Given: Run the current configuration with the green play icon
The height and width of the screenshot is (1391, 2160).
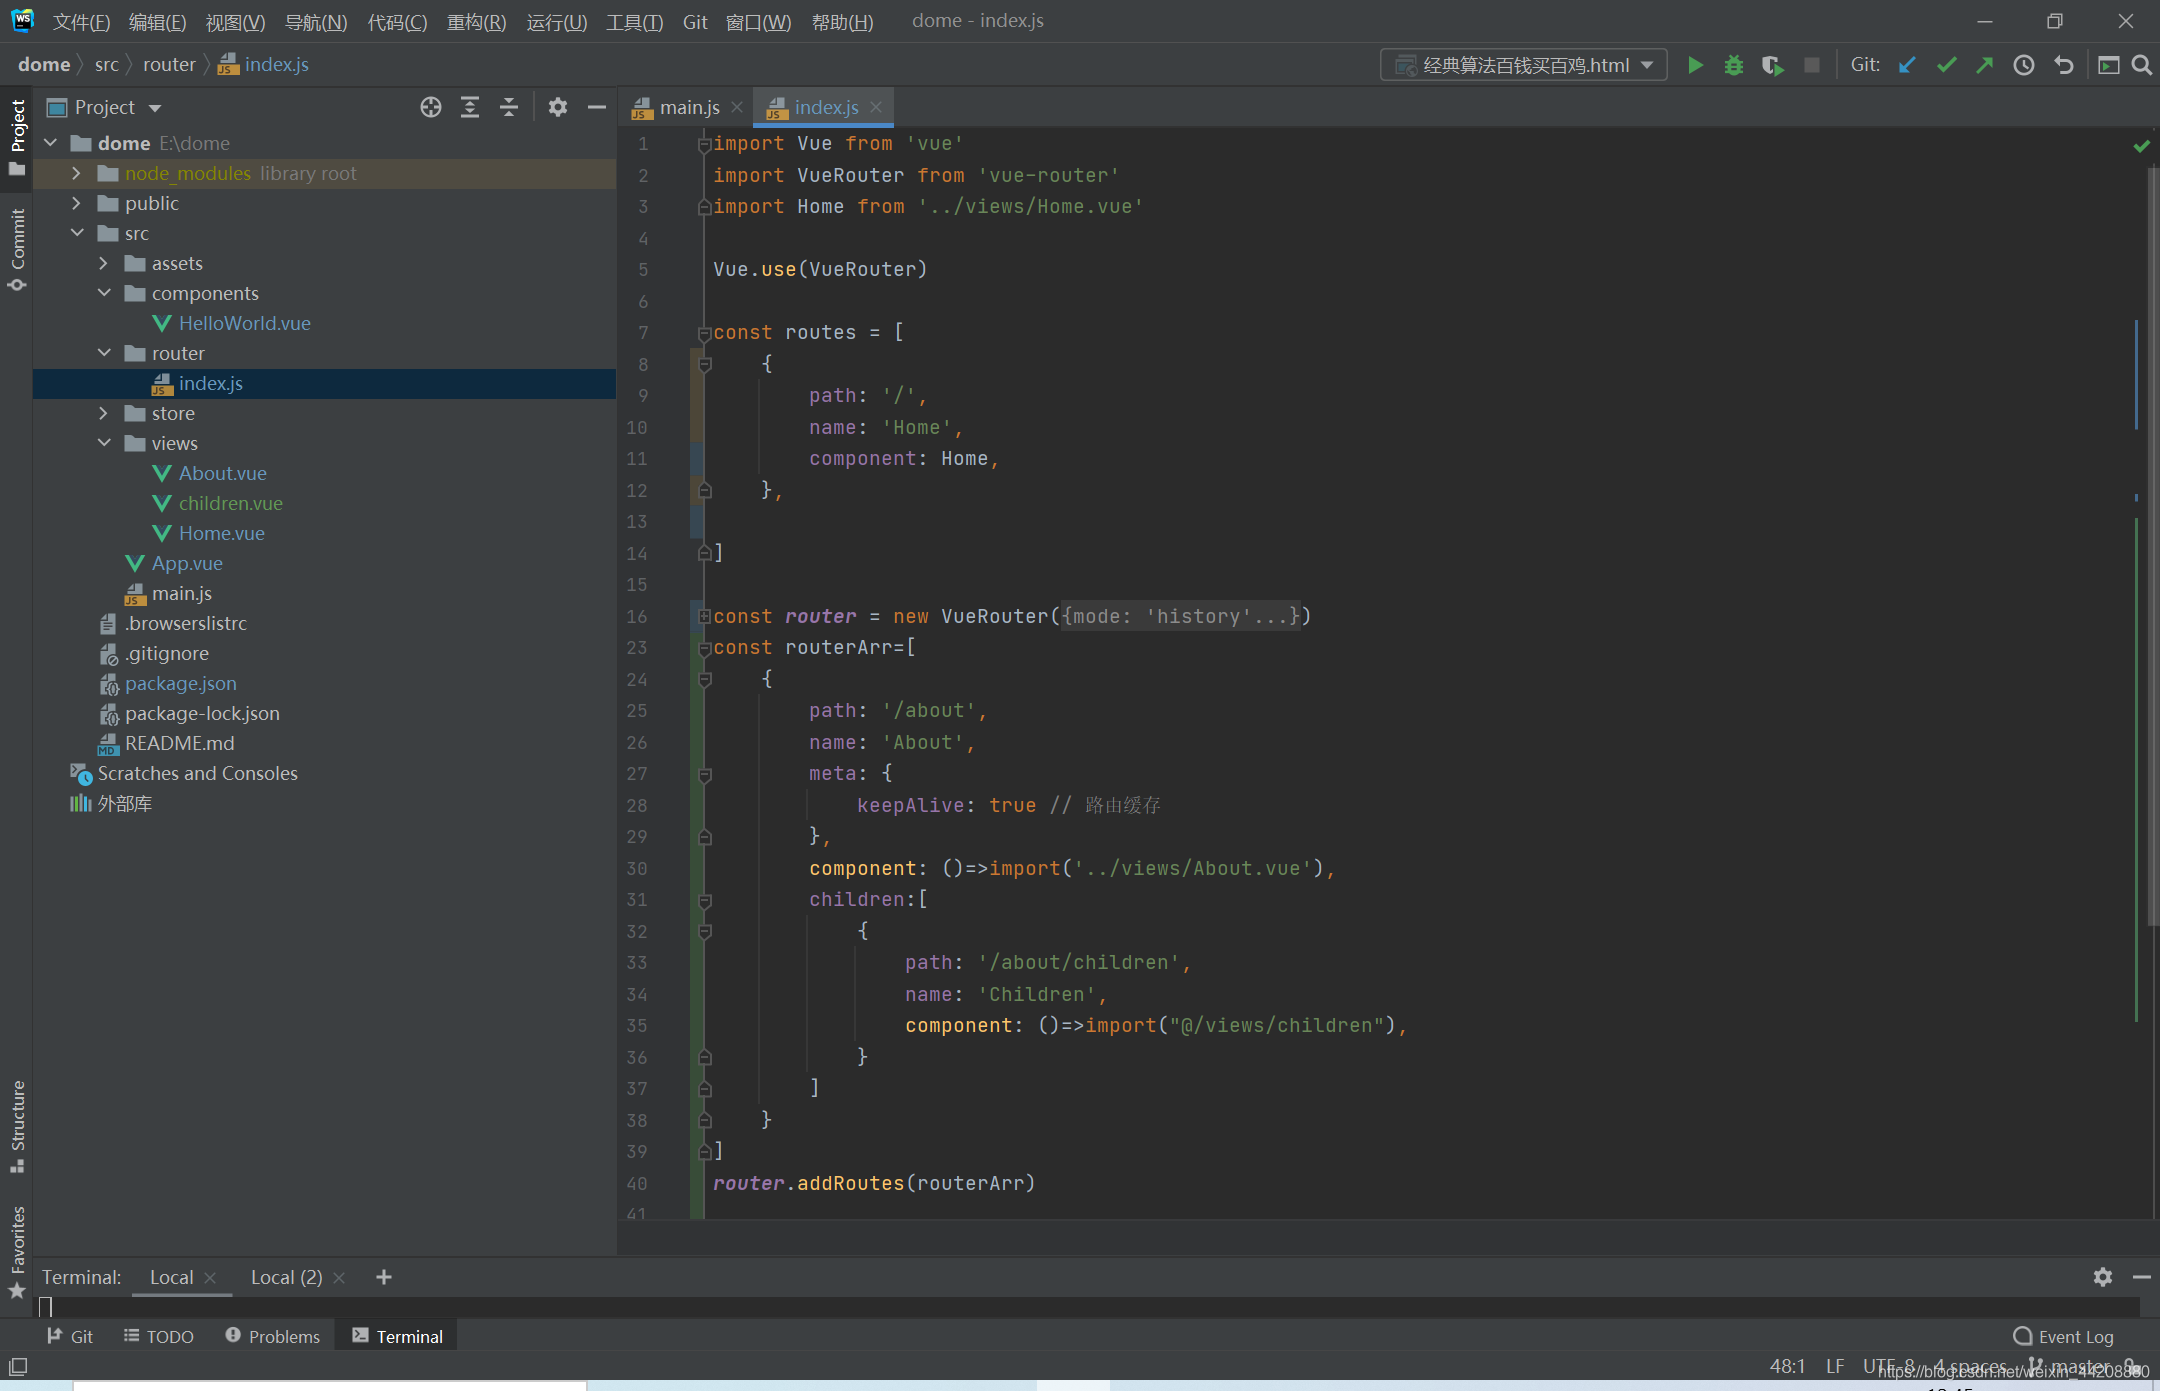Looking at the screenshot, I should (1695, 65).
